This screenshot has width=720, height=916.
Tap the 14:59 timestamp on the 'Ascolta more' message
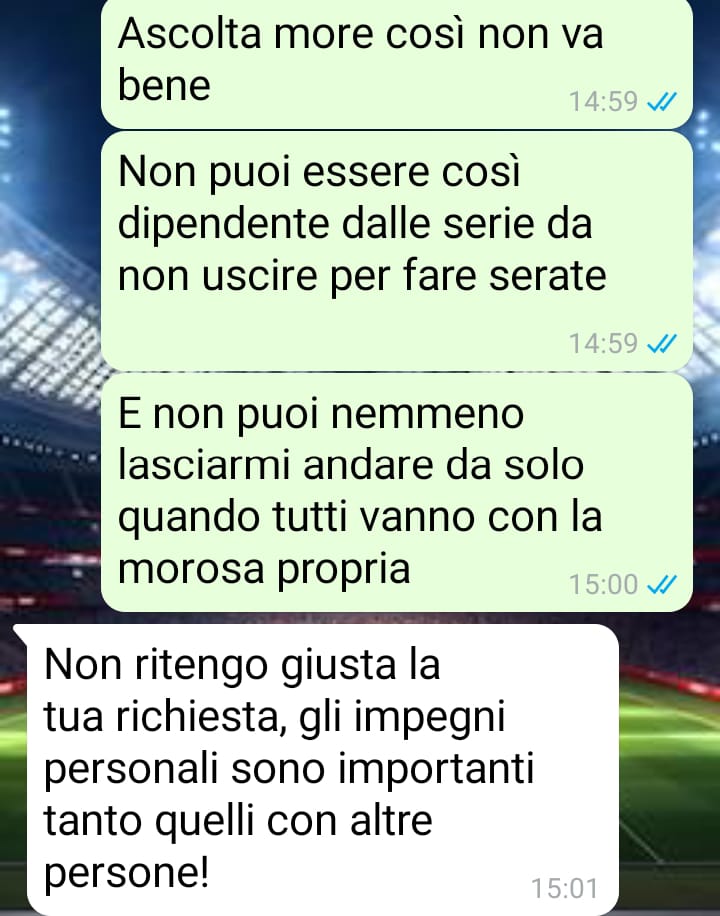click(603, 102)
